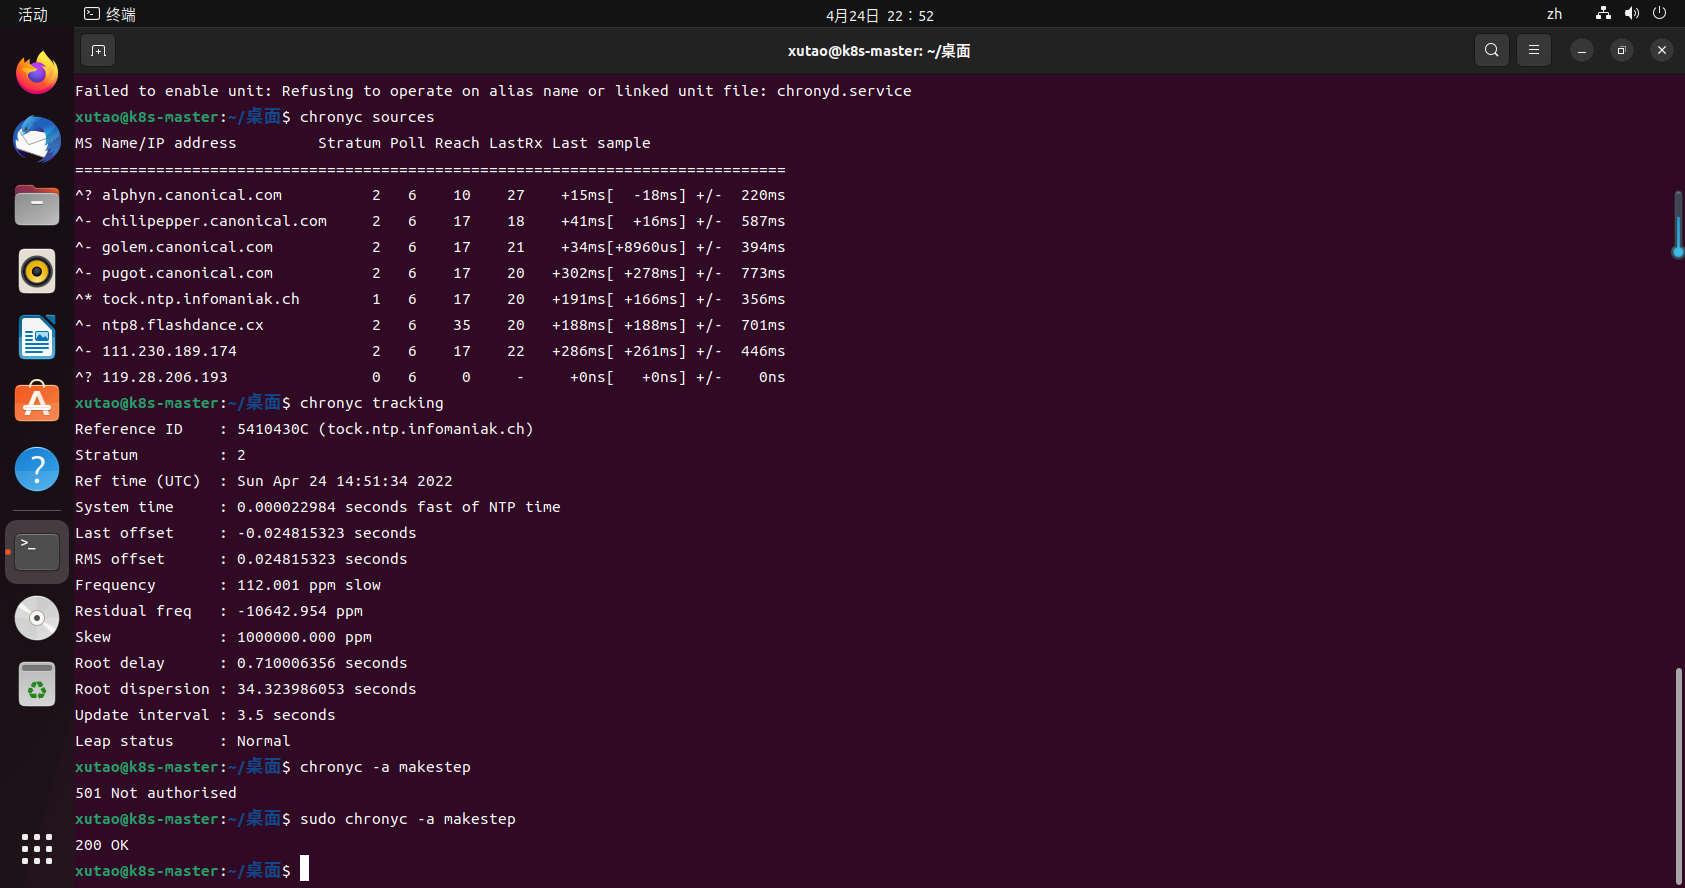Open the Files manager dock icon

(37, 205)
